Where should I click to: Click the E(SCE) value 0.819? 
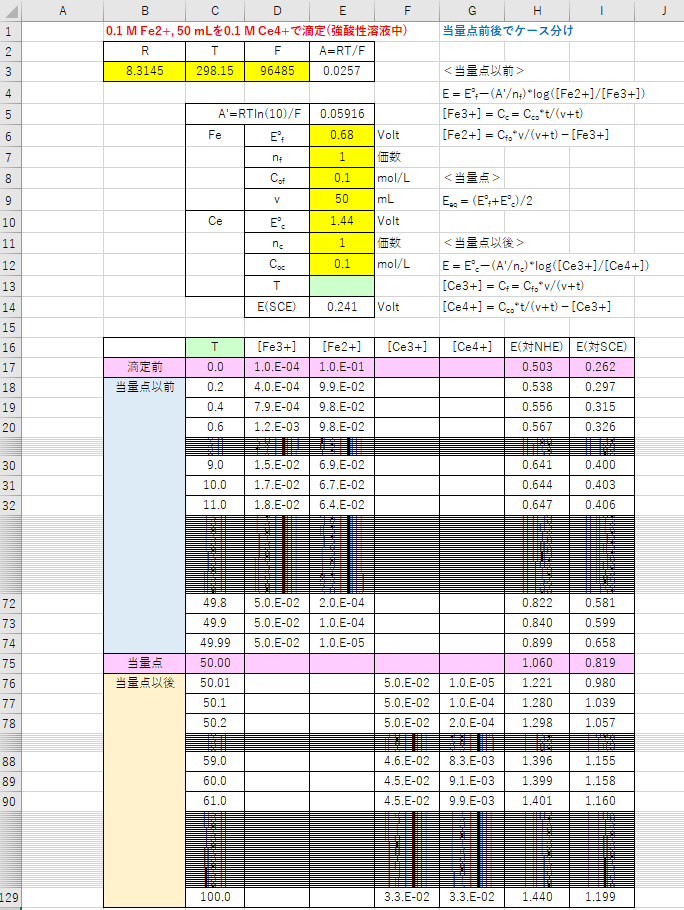pyautogui.click(x=602, y=663)
